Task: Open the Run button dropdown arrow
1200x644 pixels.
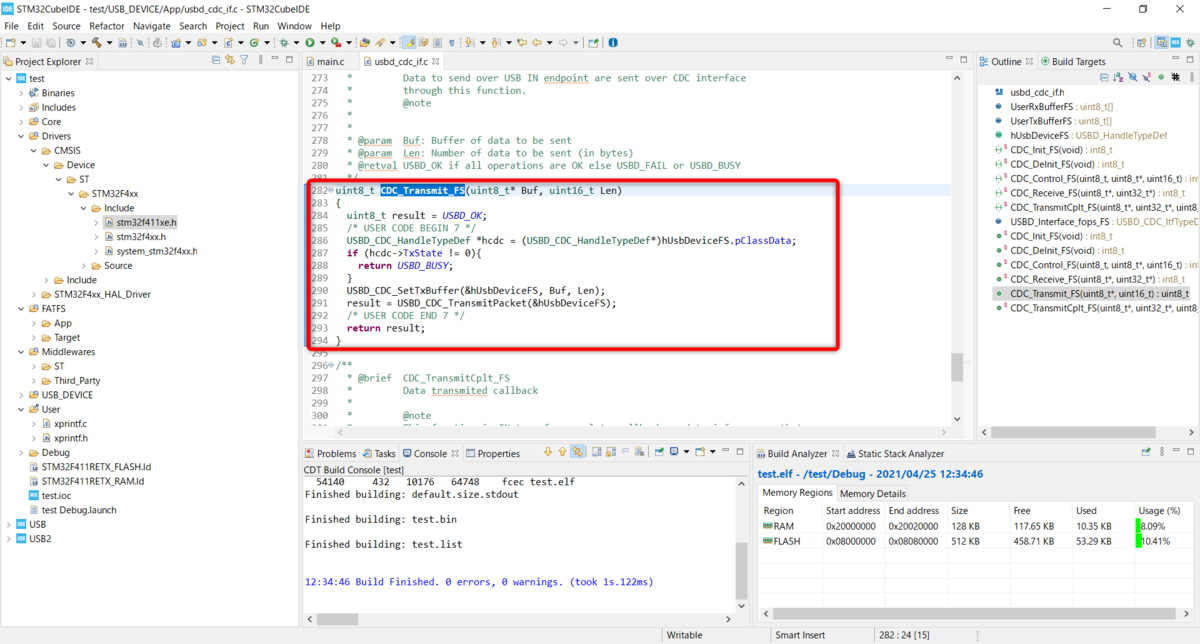Action: click(x=323, y=43)
